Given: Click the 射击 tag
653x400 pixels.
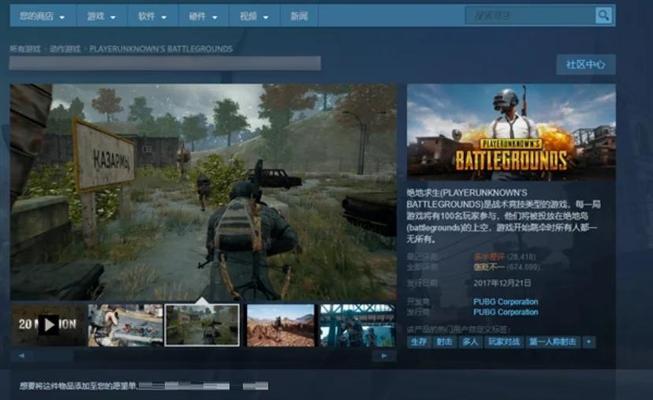Looking at the screenshot, I should [444, 342].
